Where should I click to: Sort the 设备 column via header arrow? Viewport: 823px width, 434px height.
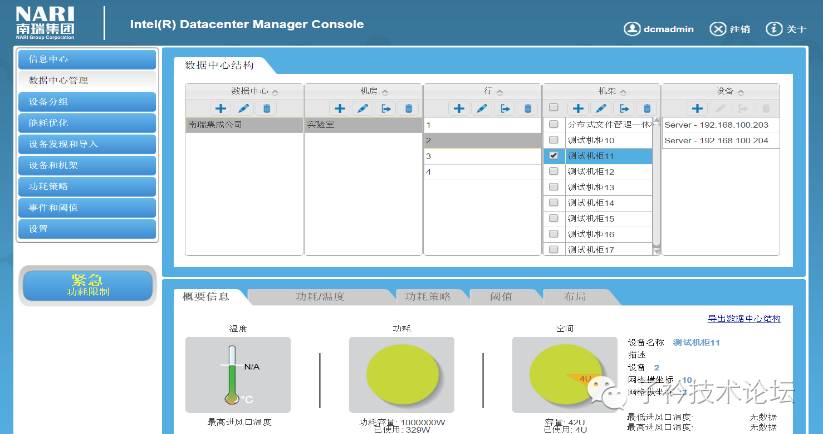pyautogui.click(x=741, y=92)
